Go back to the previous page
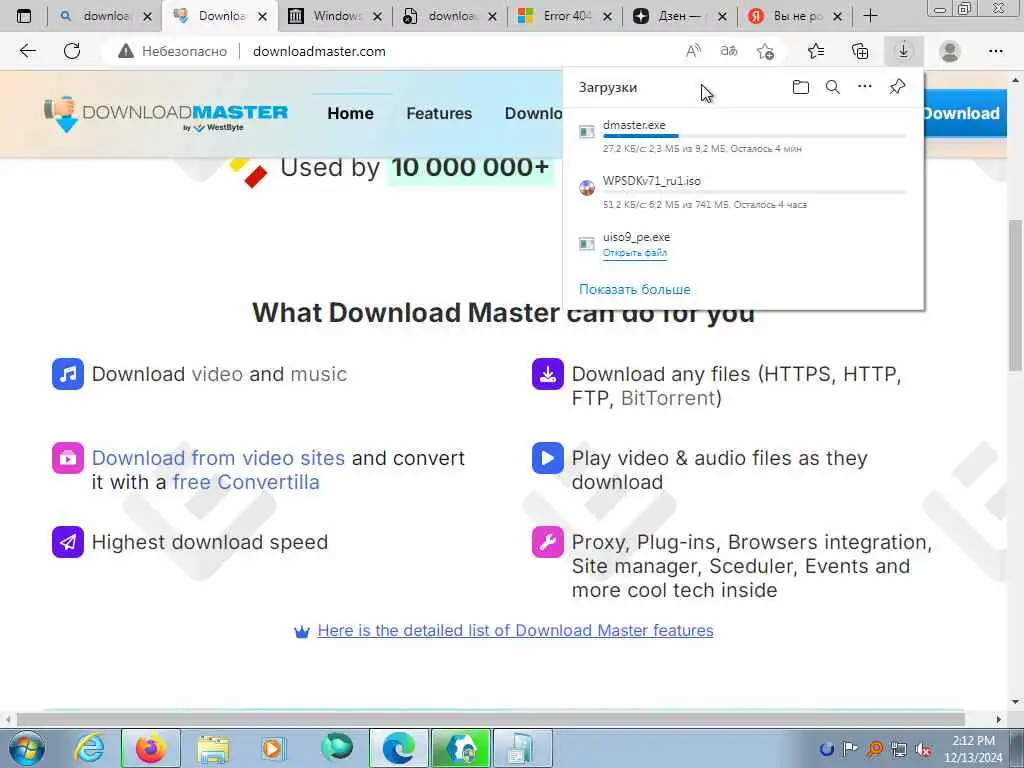The height and width of the screenshot is (768, 1024). point(27,51)
